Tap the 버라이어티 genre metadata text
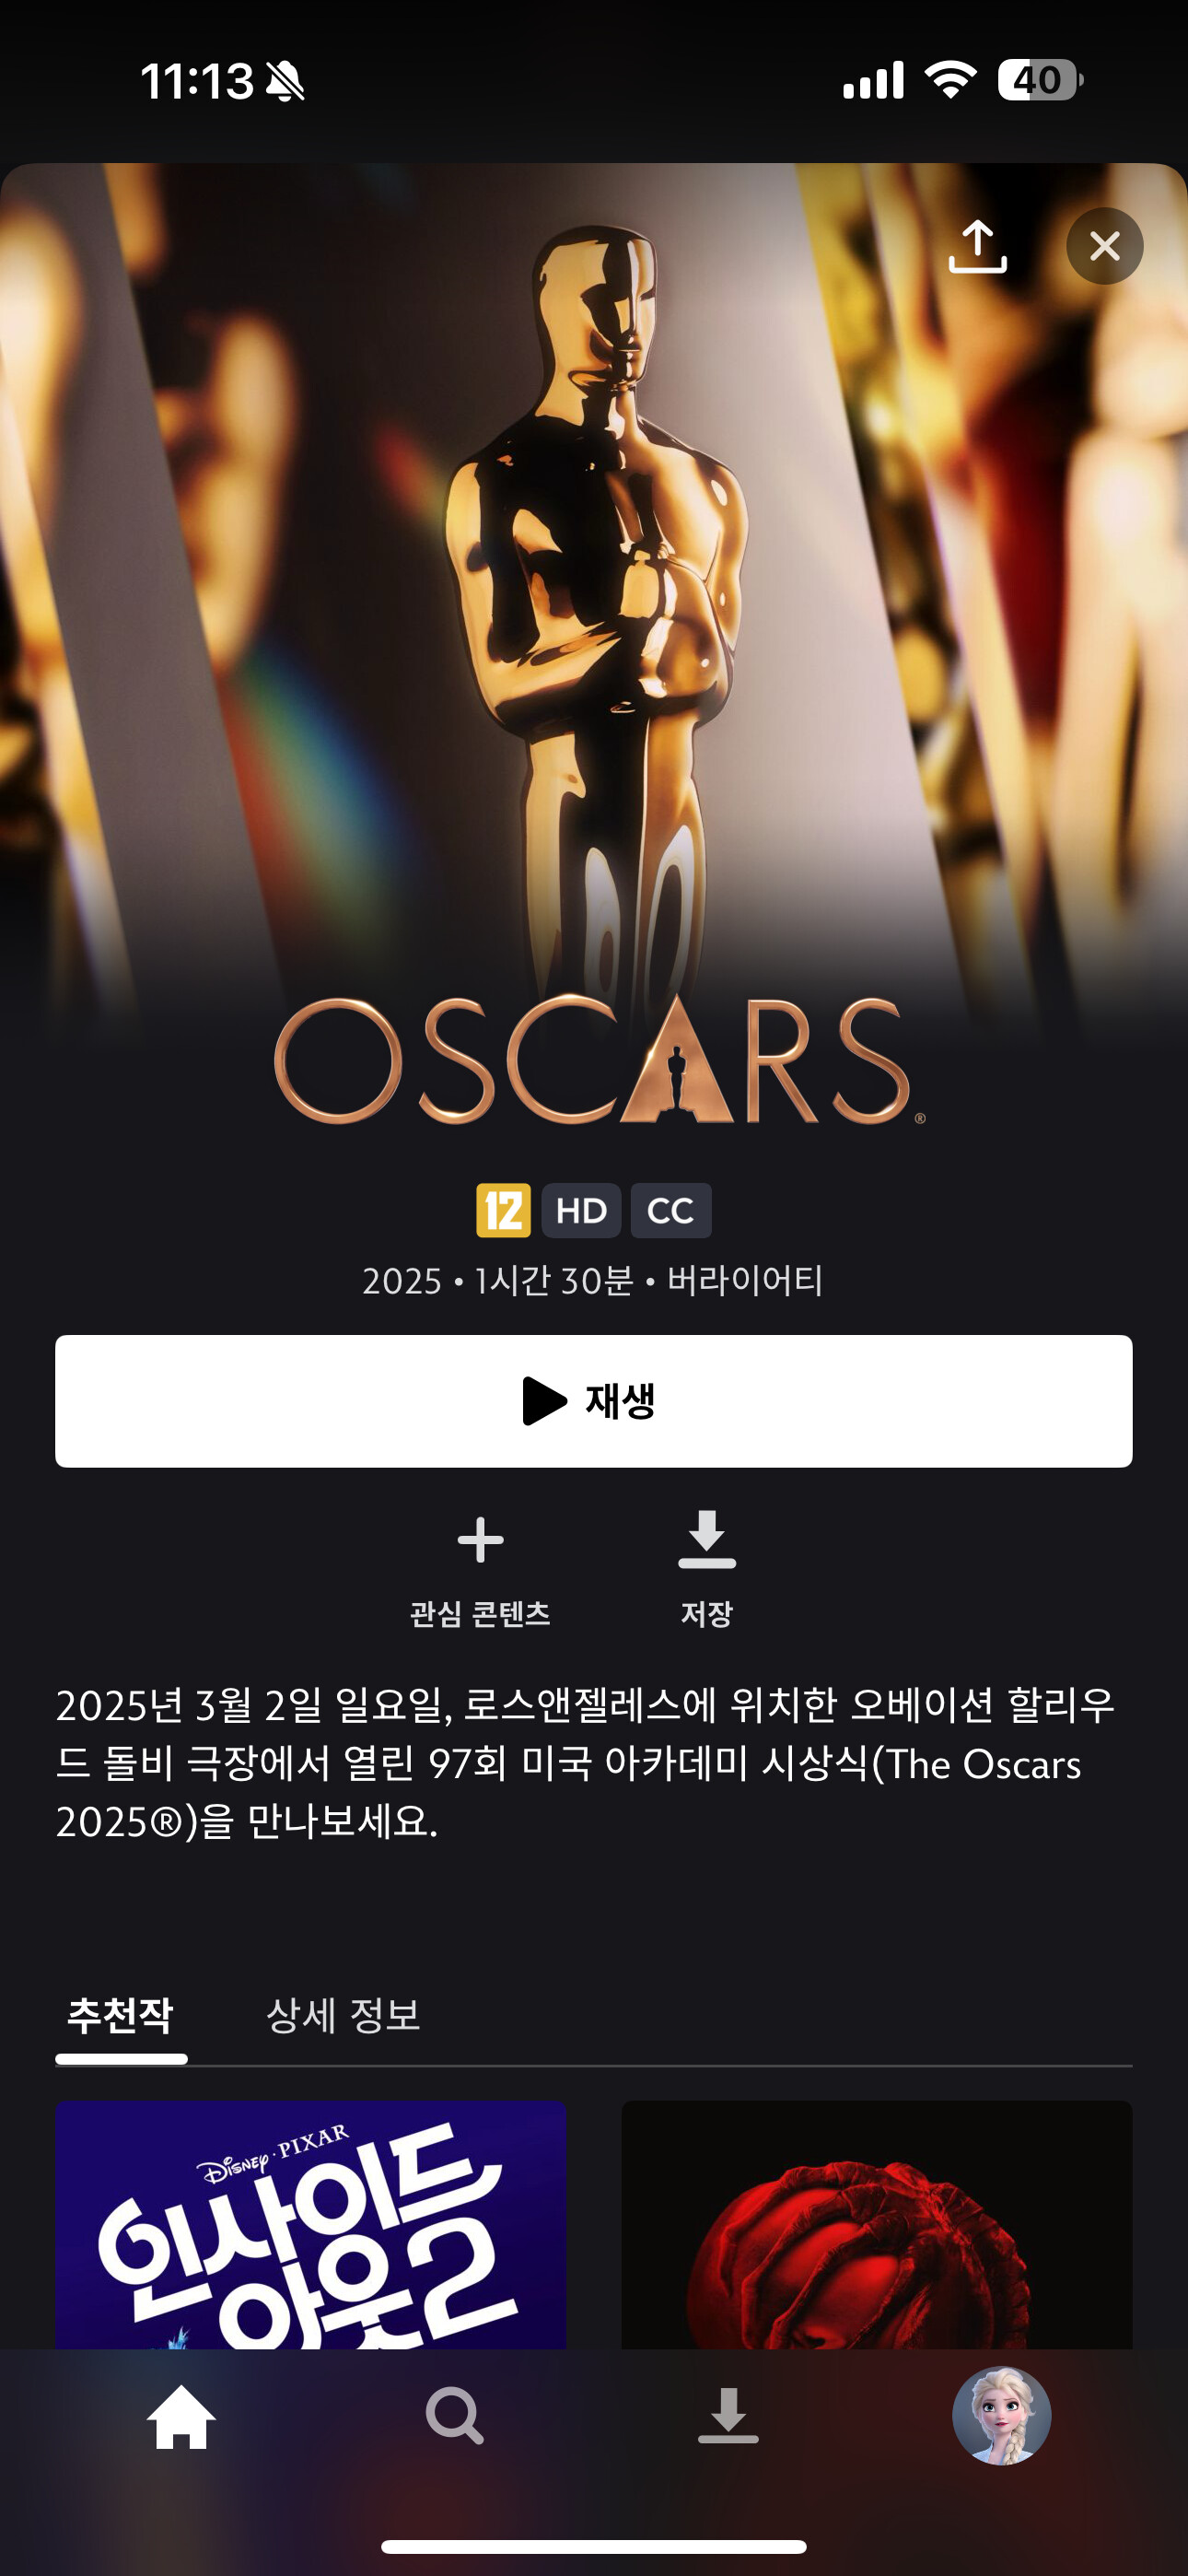Viewport: 1188px width, 2576px height. (x=745, y=1281)
